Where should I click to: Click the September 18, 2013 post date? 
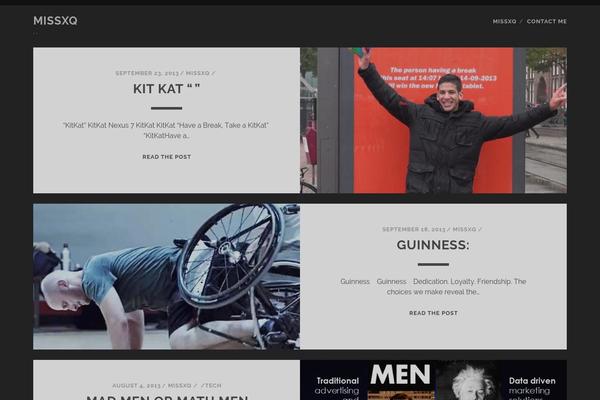(x=414, y=229)
